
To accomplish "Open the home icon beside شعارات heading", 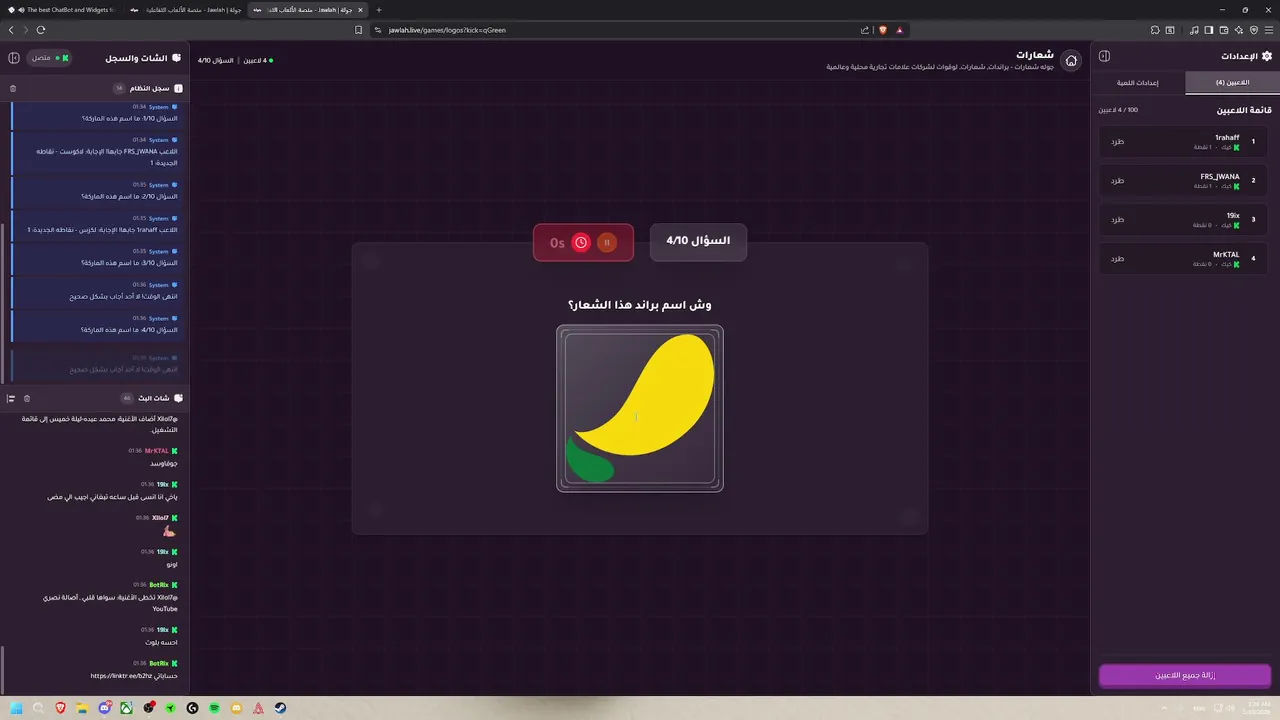I will (x=1071, y=61).
